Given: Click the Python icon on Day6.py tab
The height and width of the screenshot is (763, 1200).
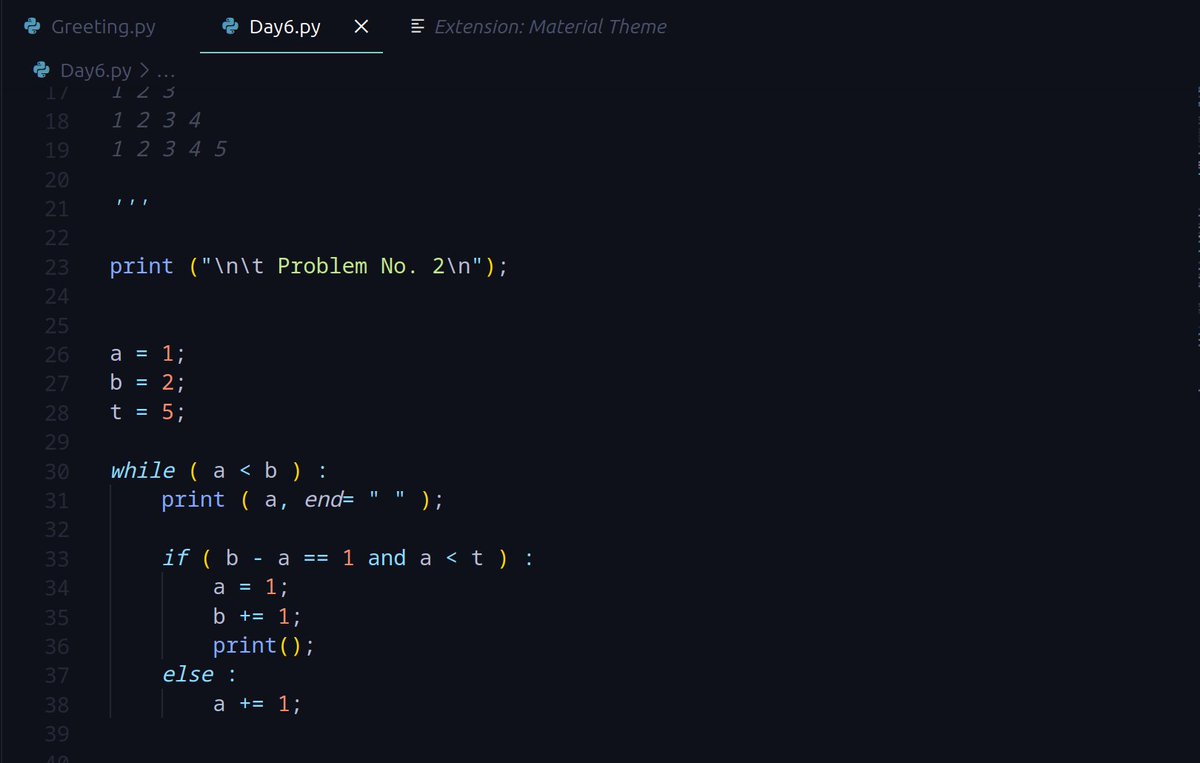Looking at the screenshot, I should (231, 27).
